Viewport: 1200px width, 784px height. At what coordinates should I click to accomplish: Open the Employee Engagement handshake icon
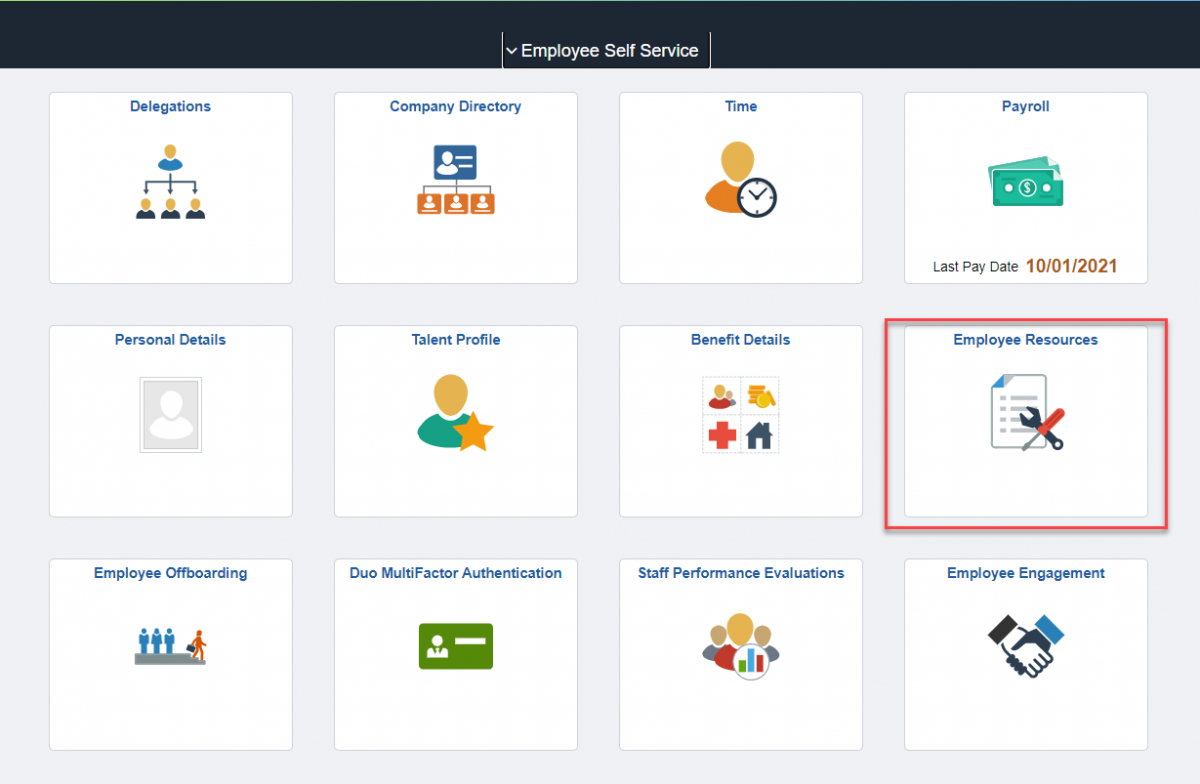point(1026,646)
